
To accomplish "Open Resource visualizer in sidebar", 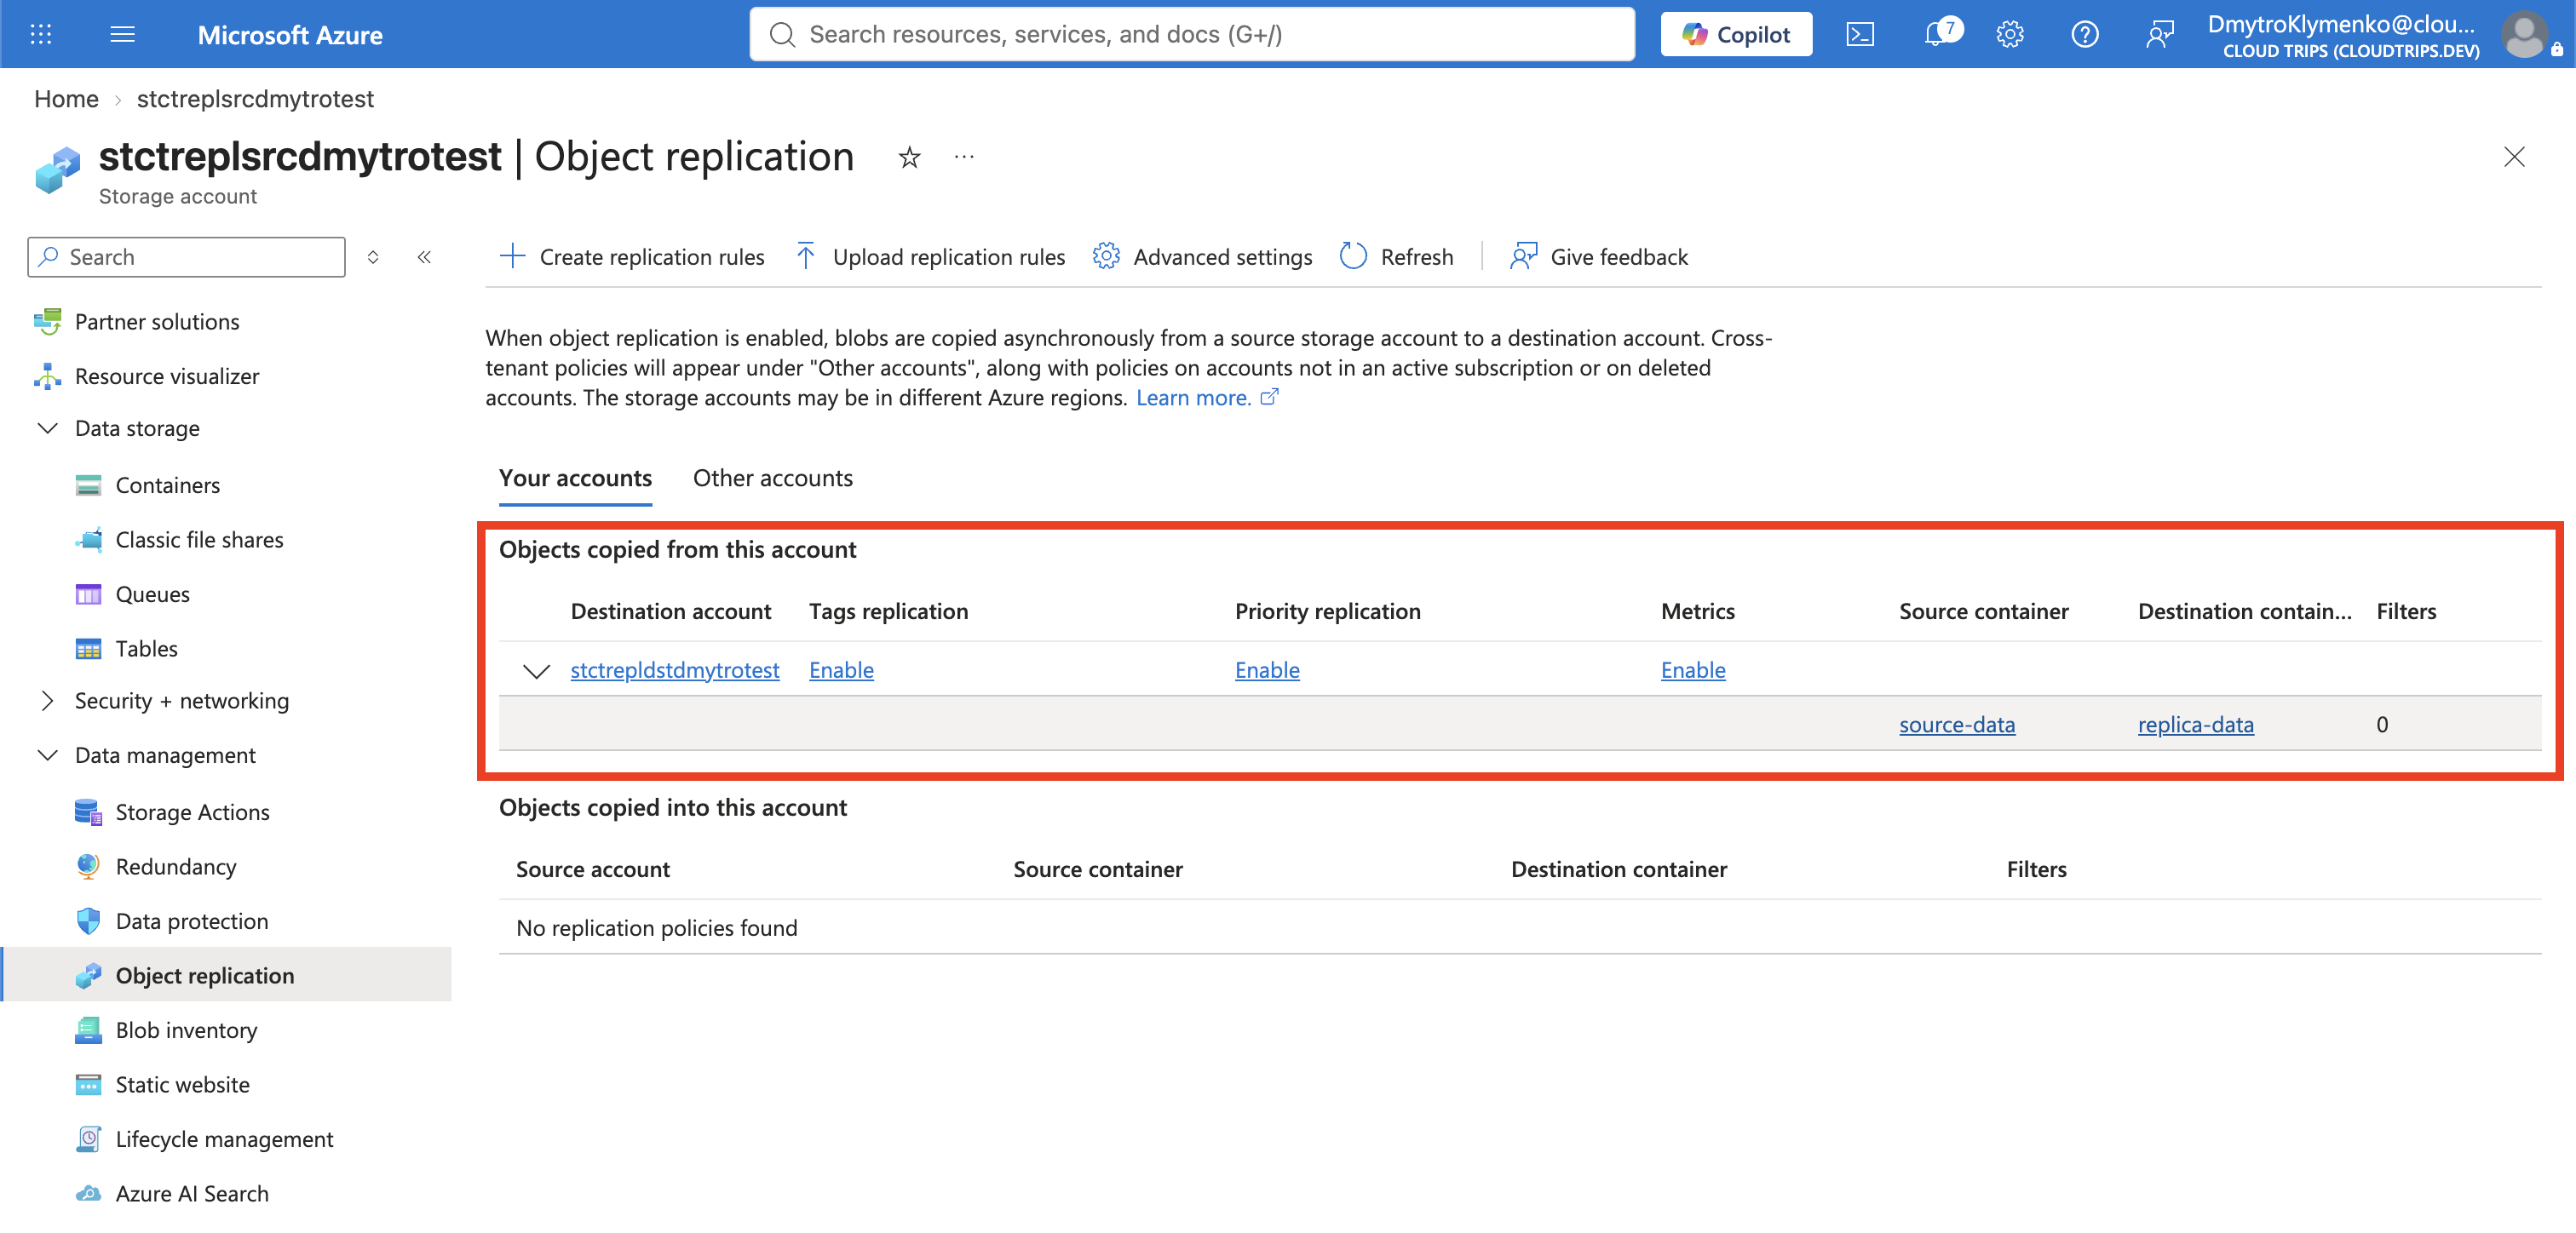I will pyautogui.click(x=166, y=376).
